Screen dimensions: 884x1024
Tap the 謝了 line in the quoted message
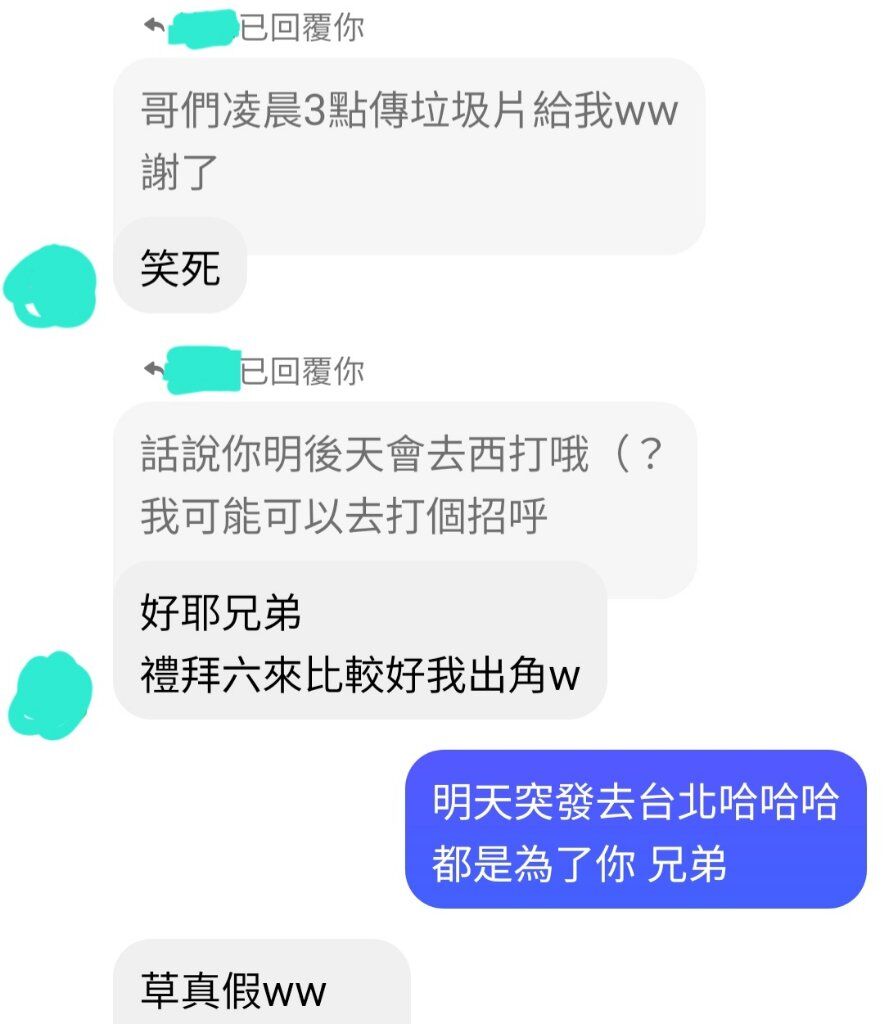pyautogui.click(x=180, y=172)
